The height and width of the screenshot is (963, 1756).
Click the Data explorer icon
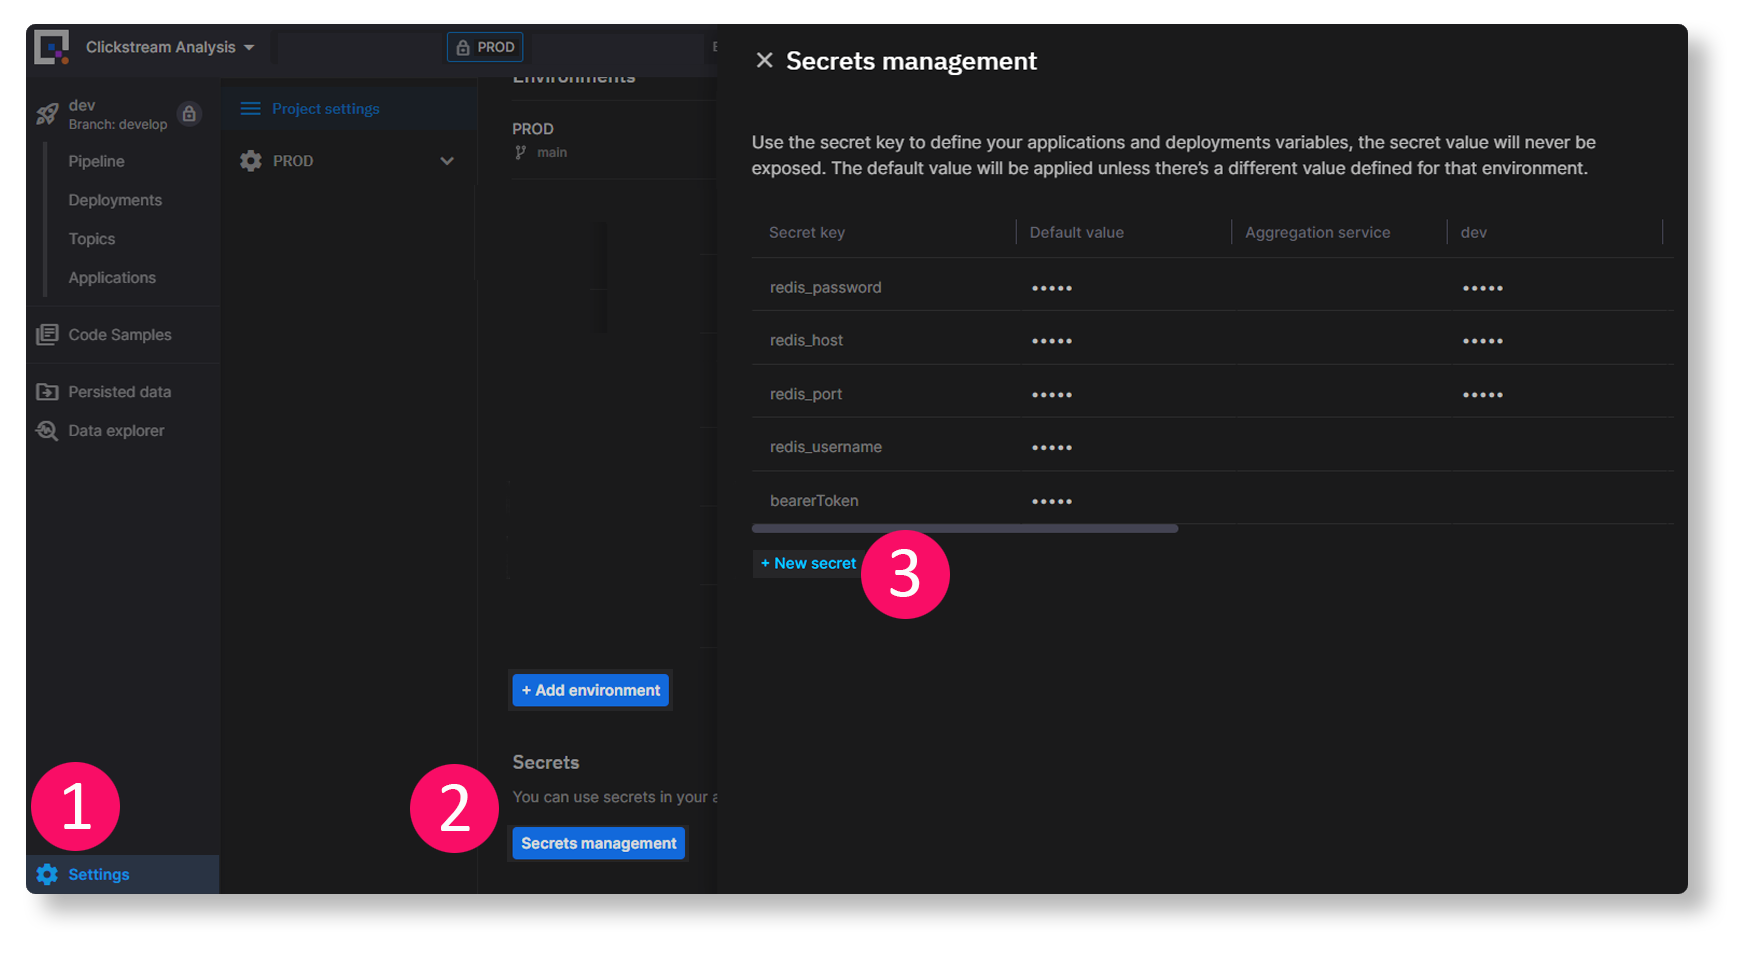click(47, 431)
